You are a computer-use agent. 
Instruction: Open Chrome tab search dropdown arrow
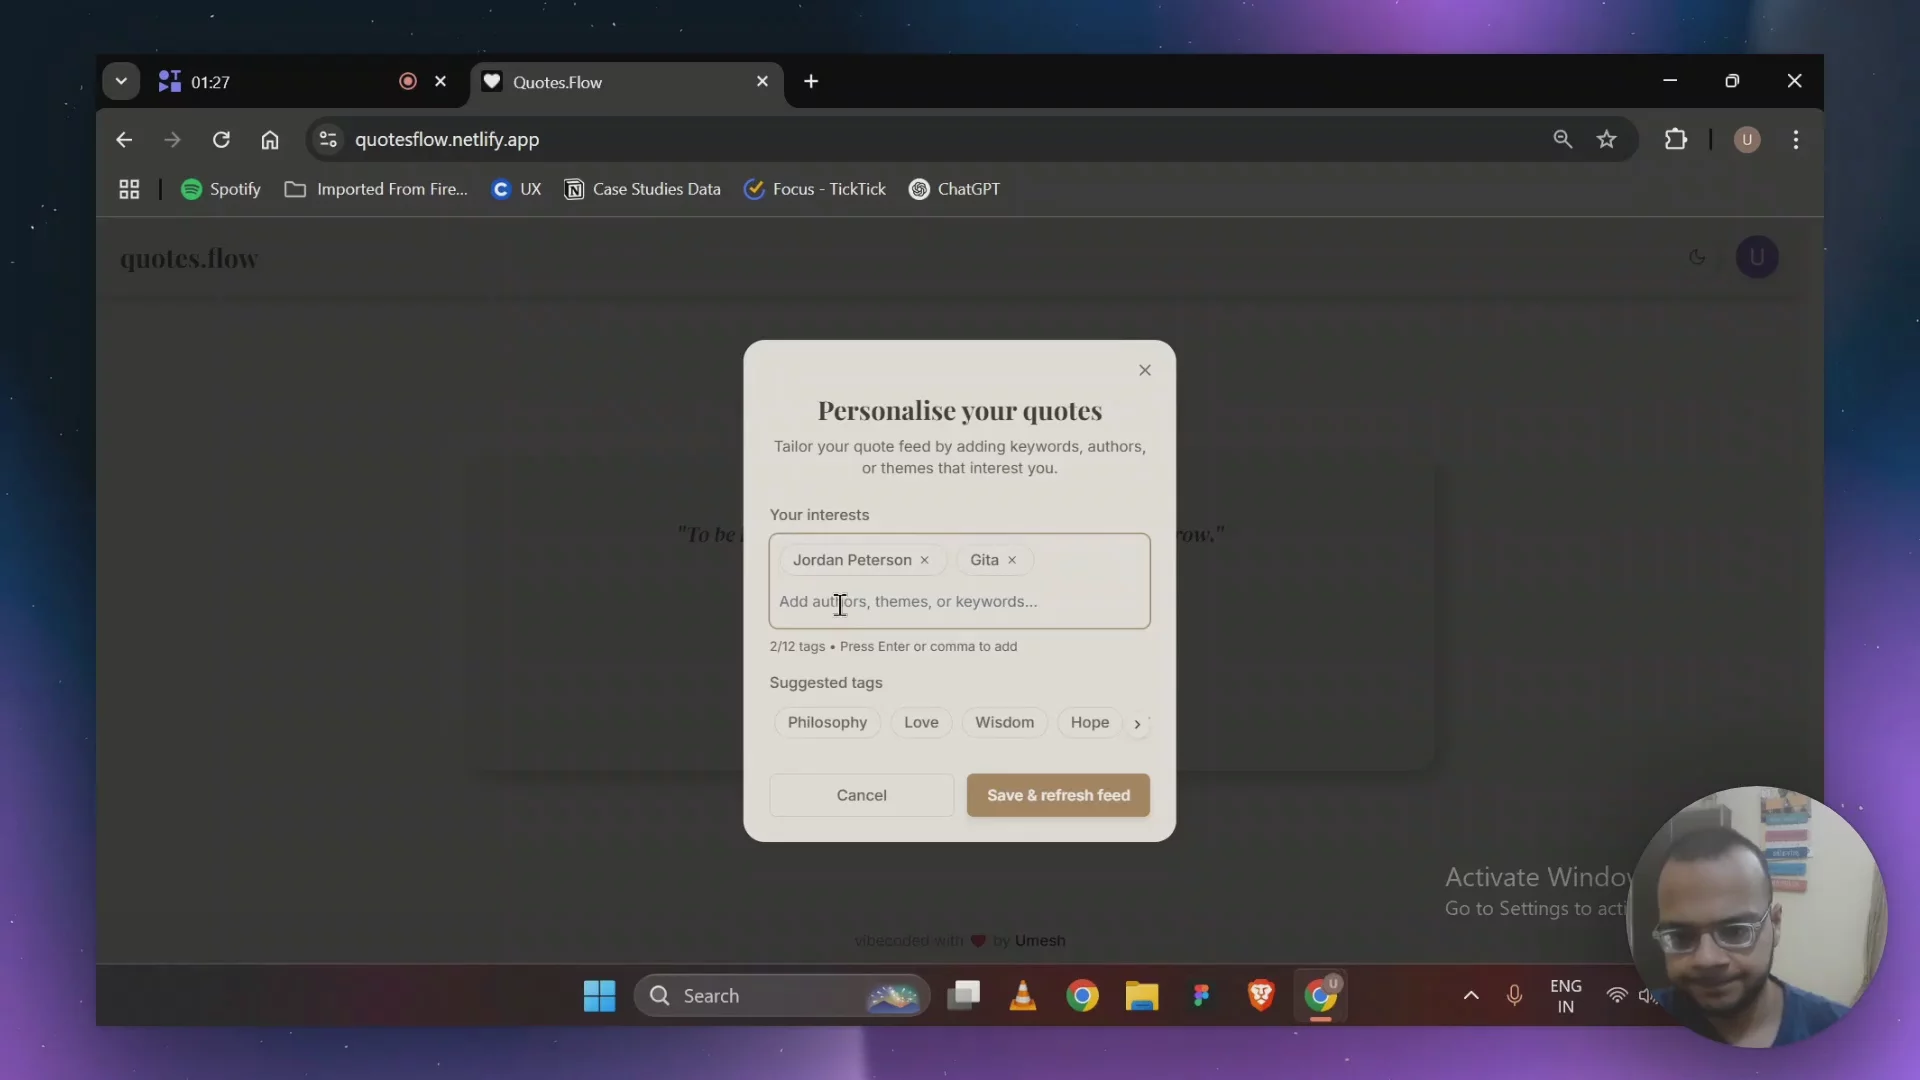pyautogui.click(x=121, y=81)
